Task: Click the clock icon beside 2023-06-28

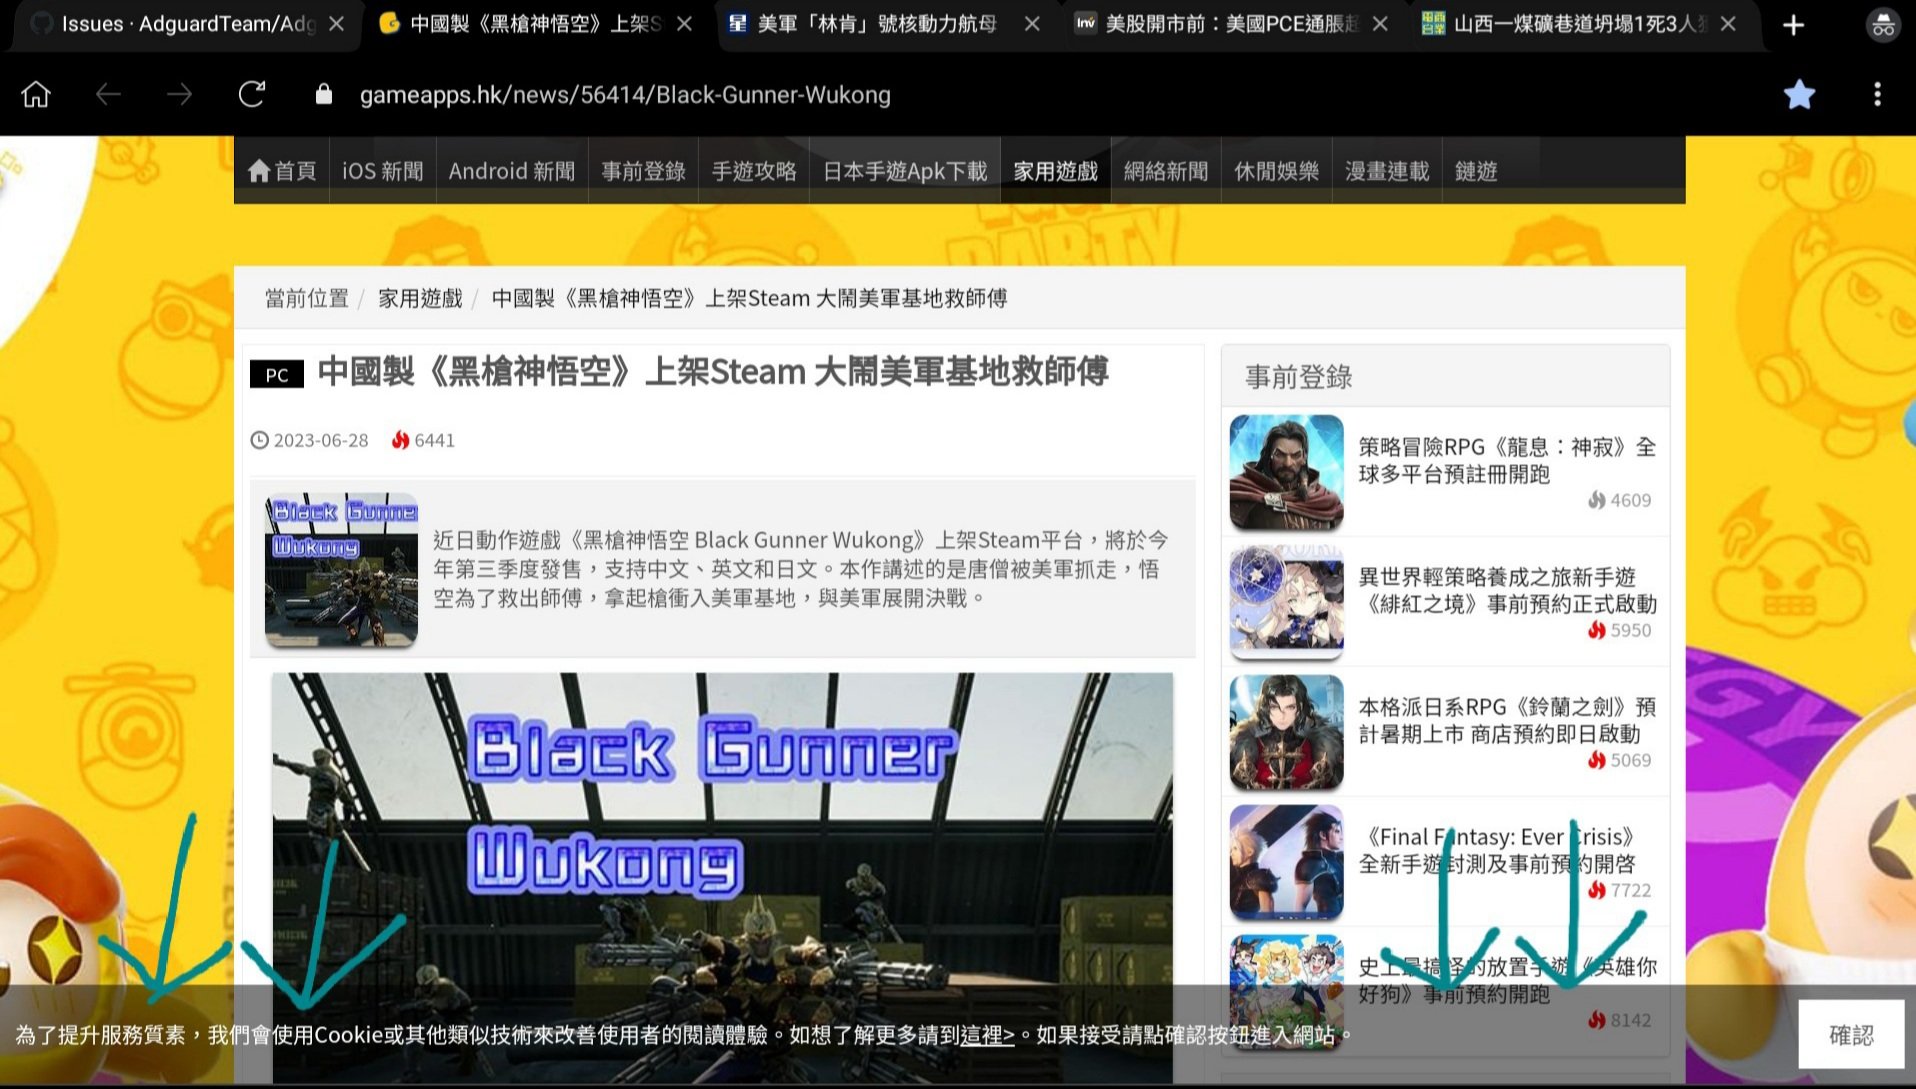Action: click(261, 440)
